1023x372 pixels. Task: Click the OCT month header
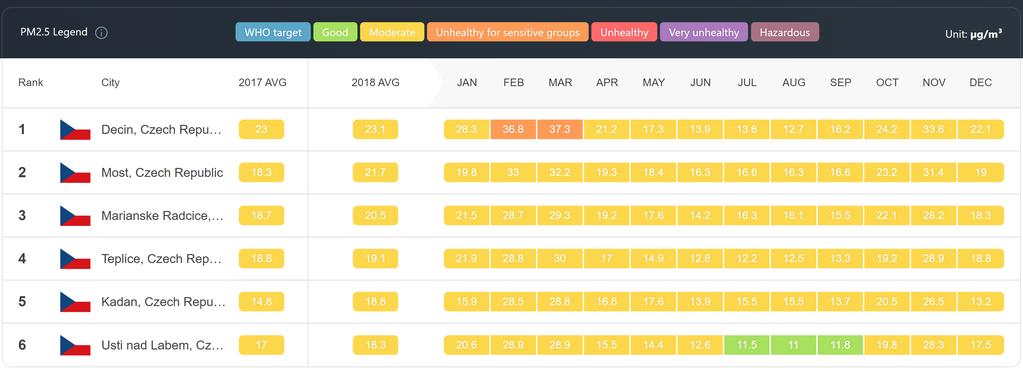click(x=887, y=83)
